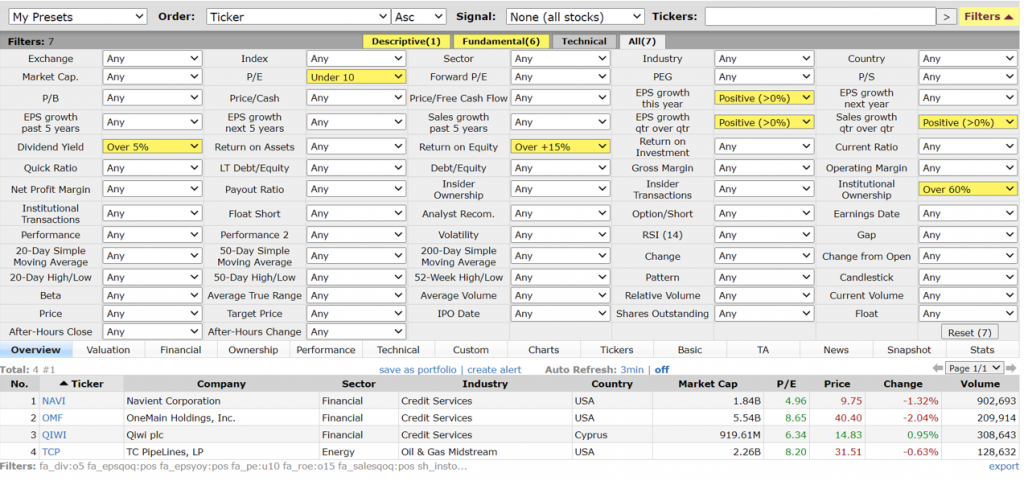
Task: Sort by the Market Cap column header
Action: 709,384
